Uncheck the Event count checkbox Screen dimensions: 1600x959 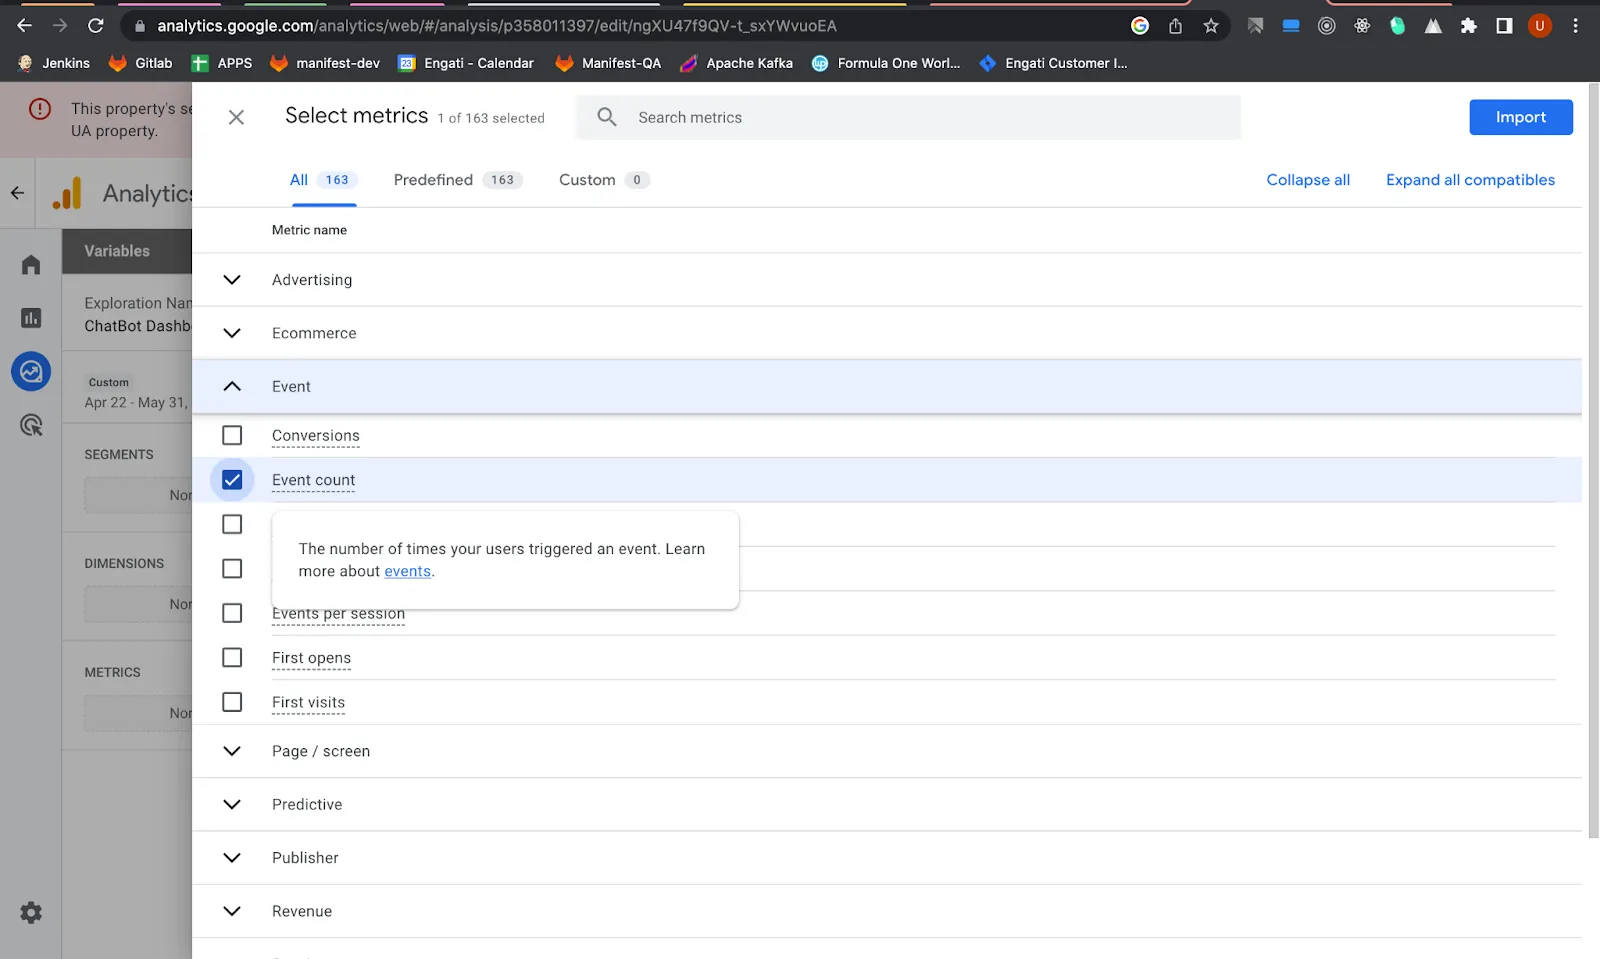click(232, 480)
